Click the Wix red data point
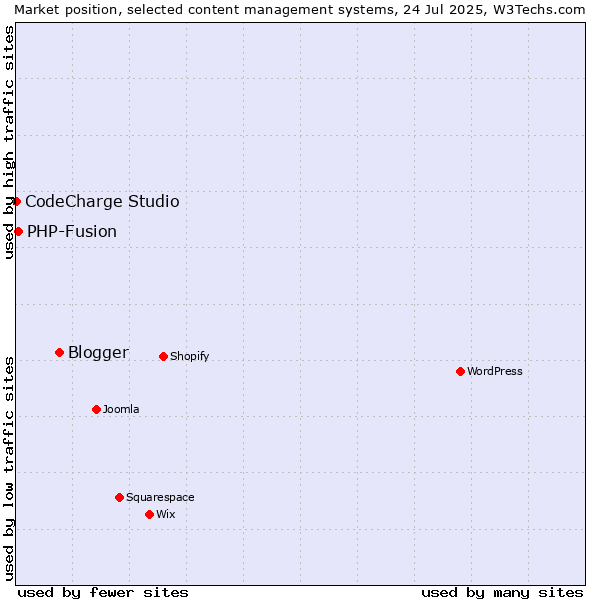This screenshot has width=600, height=600. [x=150, y=515]
